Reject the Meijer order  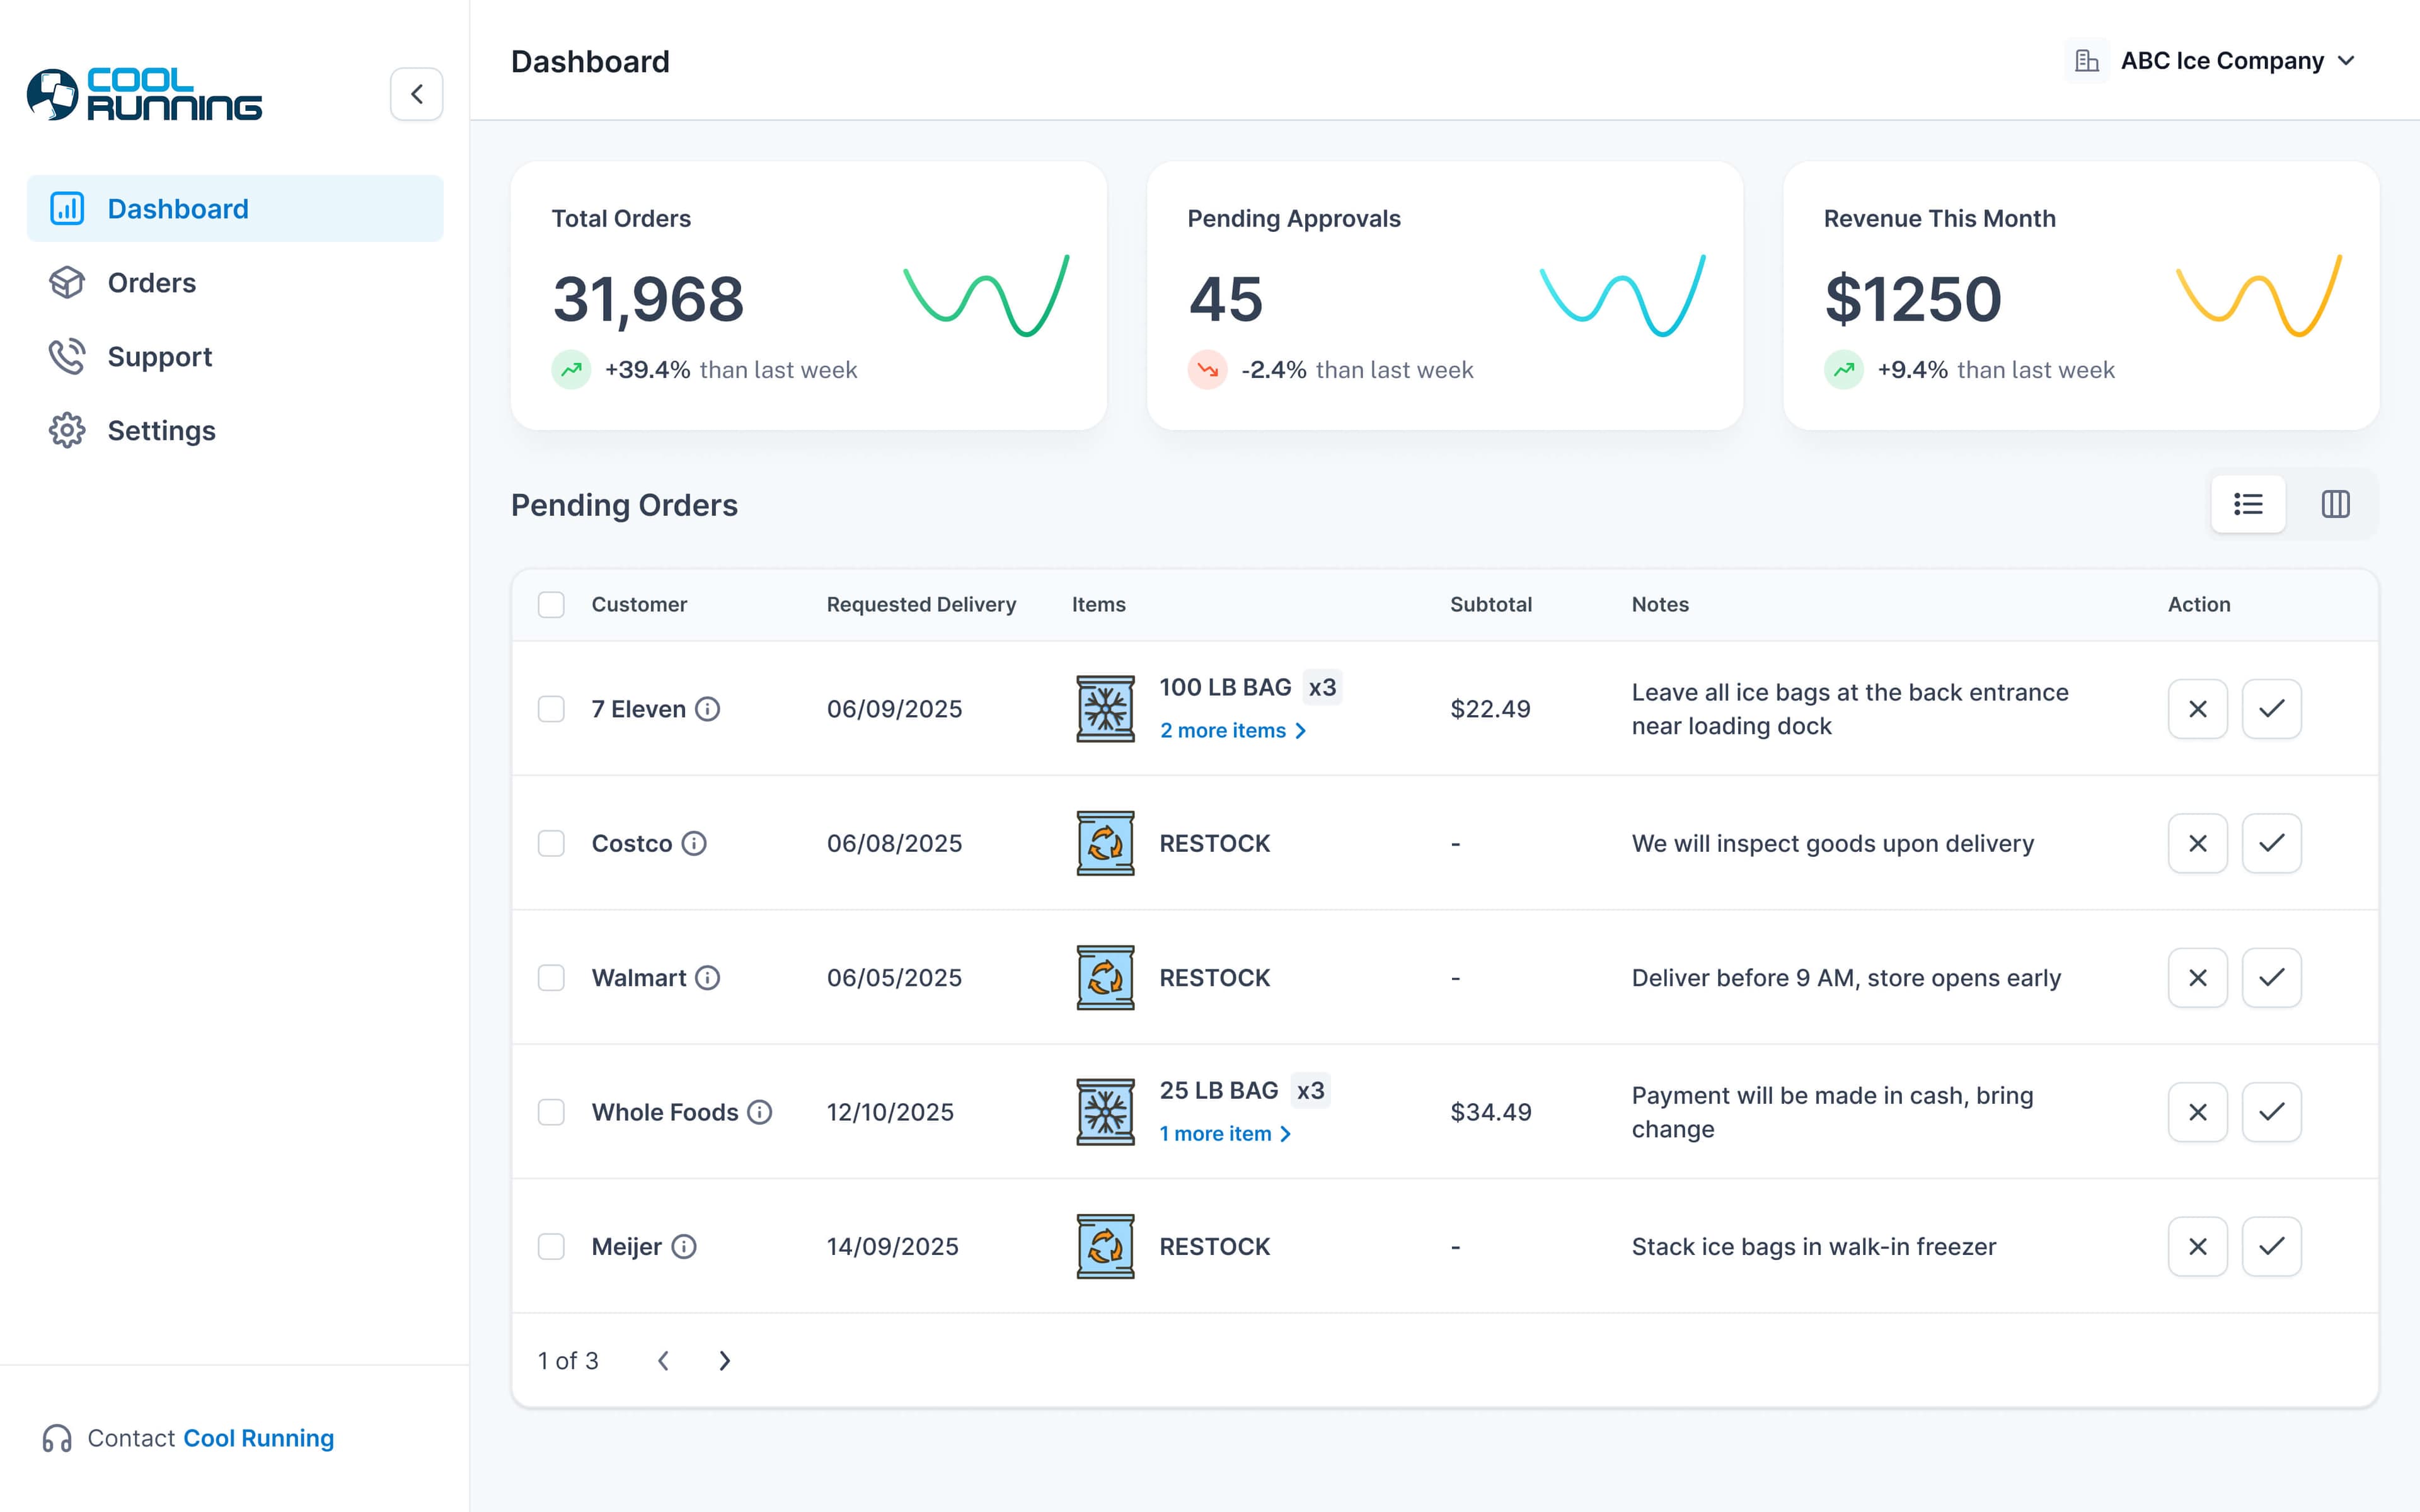click(2197, 1246)
